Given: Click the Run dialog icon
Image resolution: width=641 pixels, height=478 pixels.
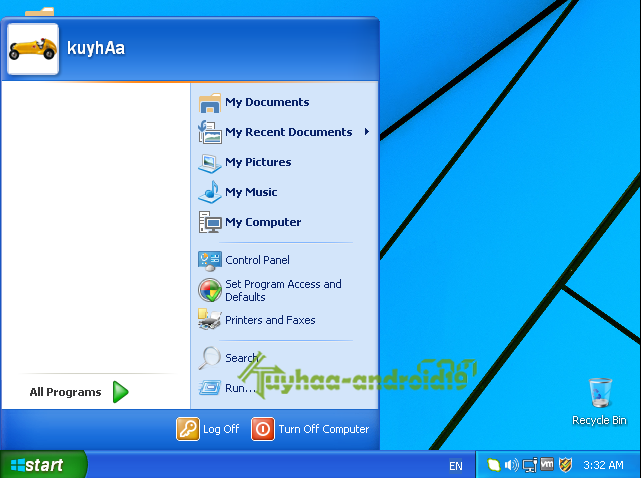Looking at the screenshot, I should point(210,387).
